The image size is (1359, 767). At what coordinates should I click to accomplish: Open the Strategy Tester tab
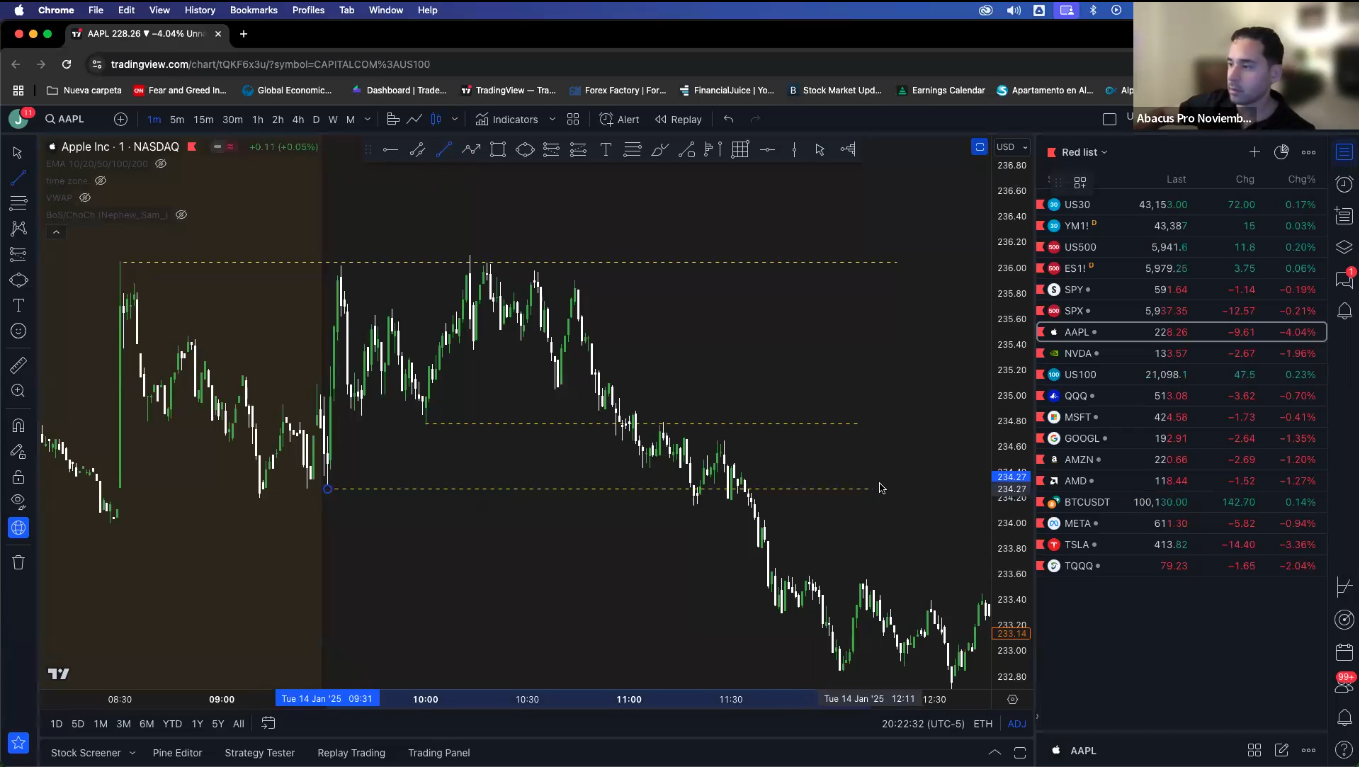coord(259,753)
